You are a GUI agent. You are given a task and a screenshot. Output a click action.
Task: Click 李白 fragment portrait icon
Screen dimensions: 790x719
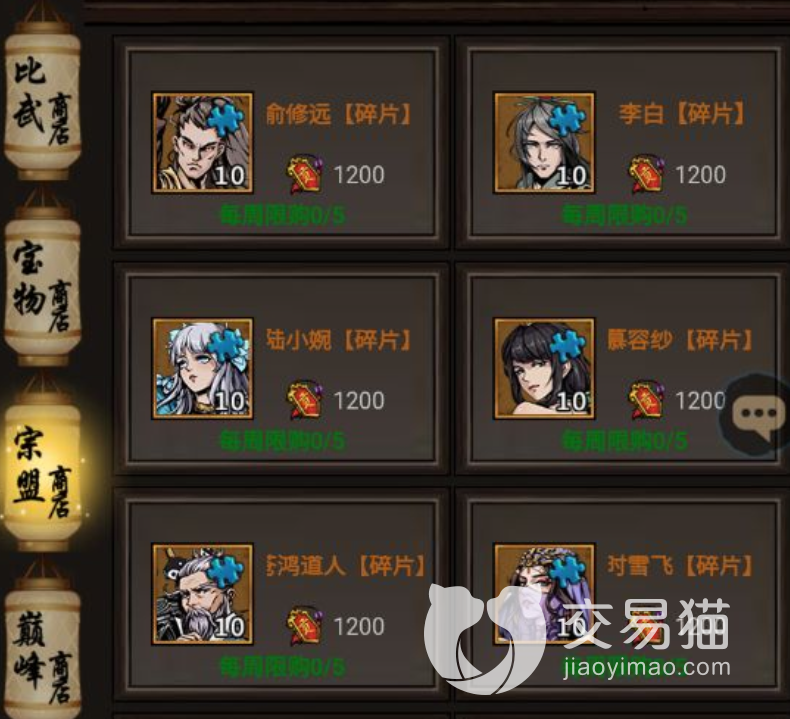click(544, 143)
